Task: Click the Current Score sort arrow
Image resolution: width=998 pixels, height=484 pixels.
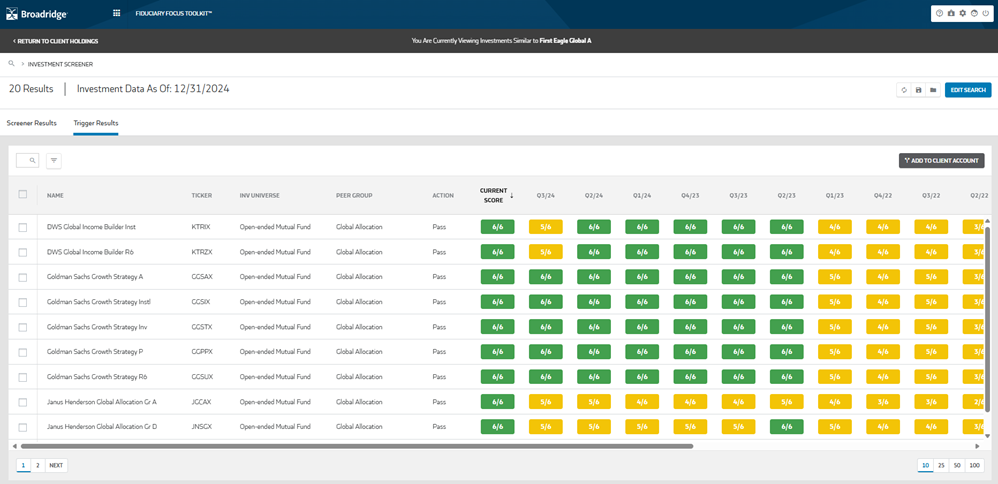Action: point(512,195)
